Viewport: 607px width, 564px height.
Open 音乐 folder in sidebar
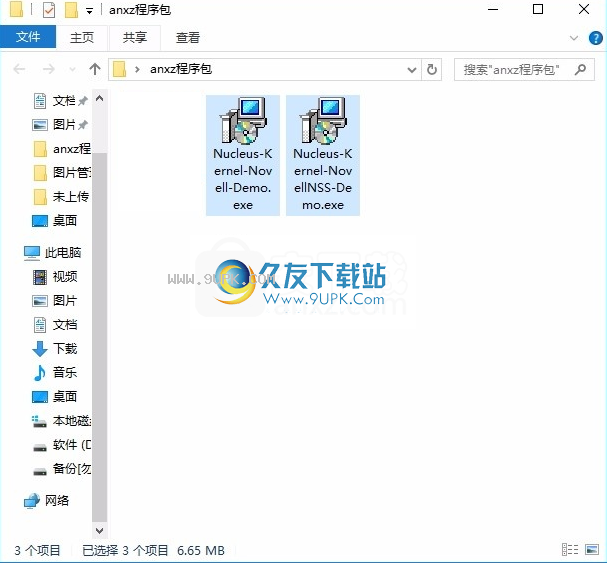[55, 373]
